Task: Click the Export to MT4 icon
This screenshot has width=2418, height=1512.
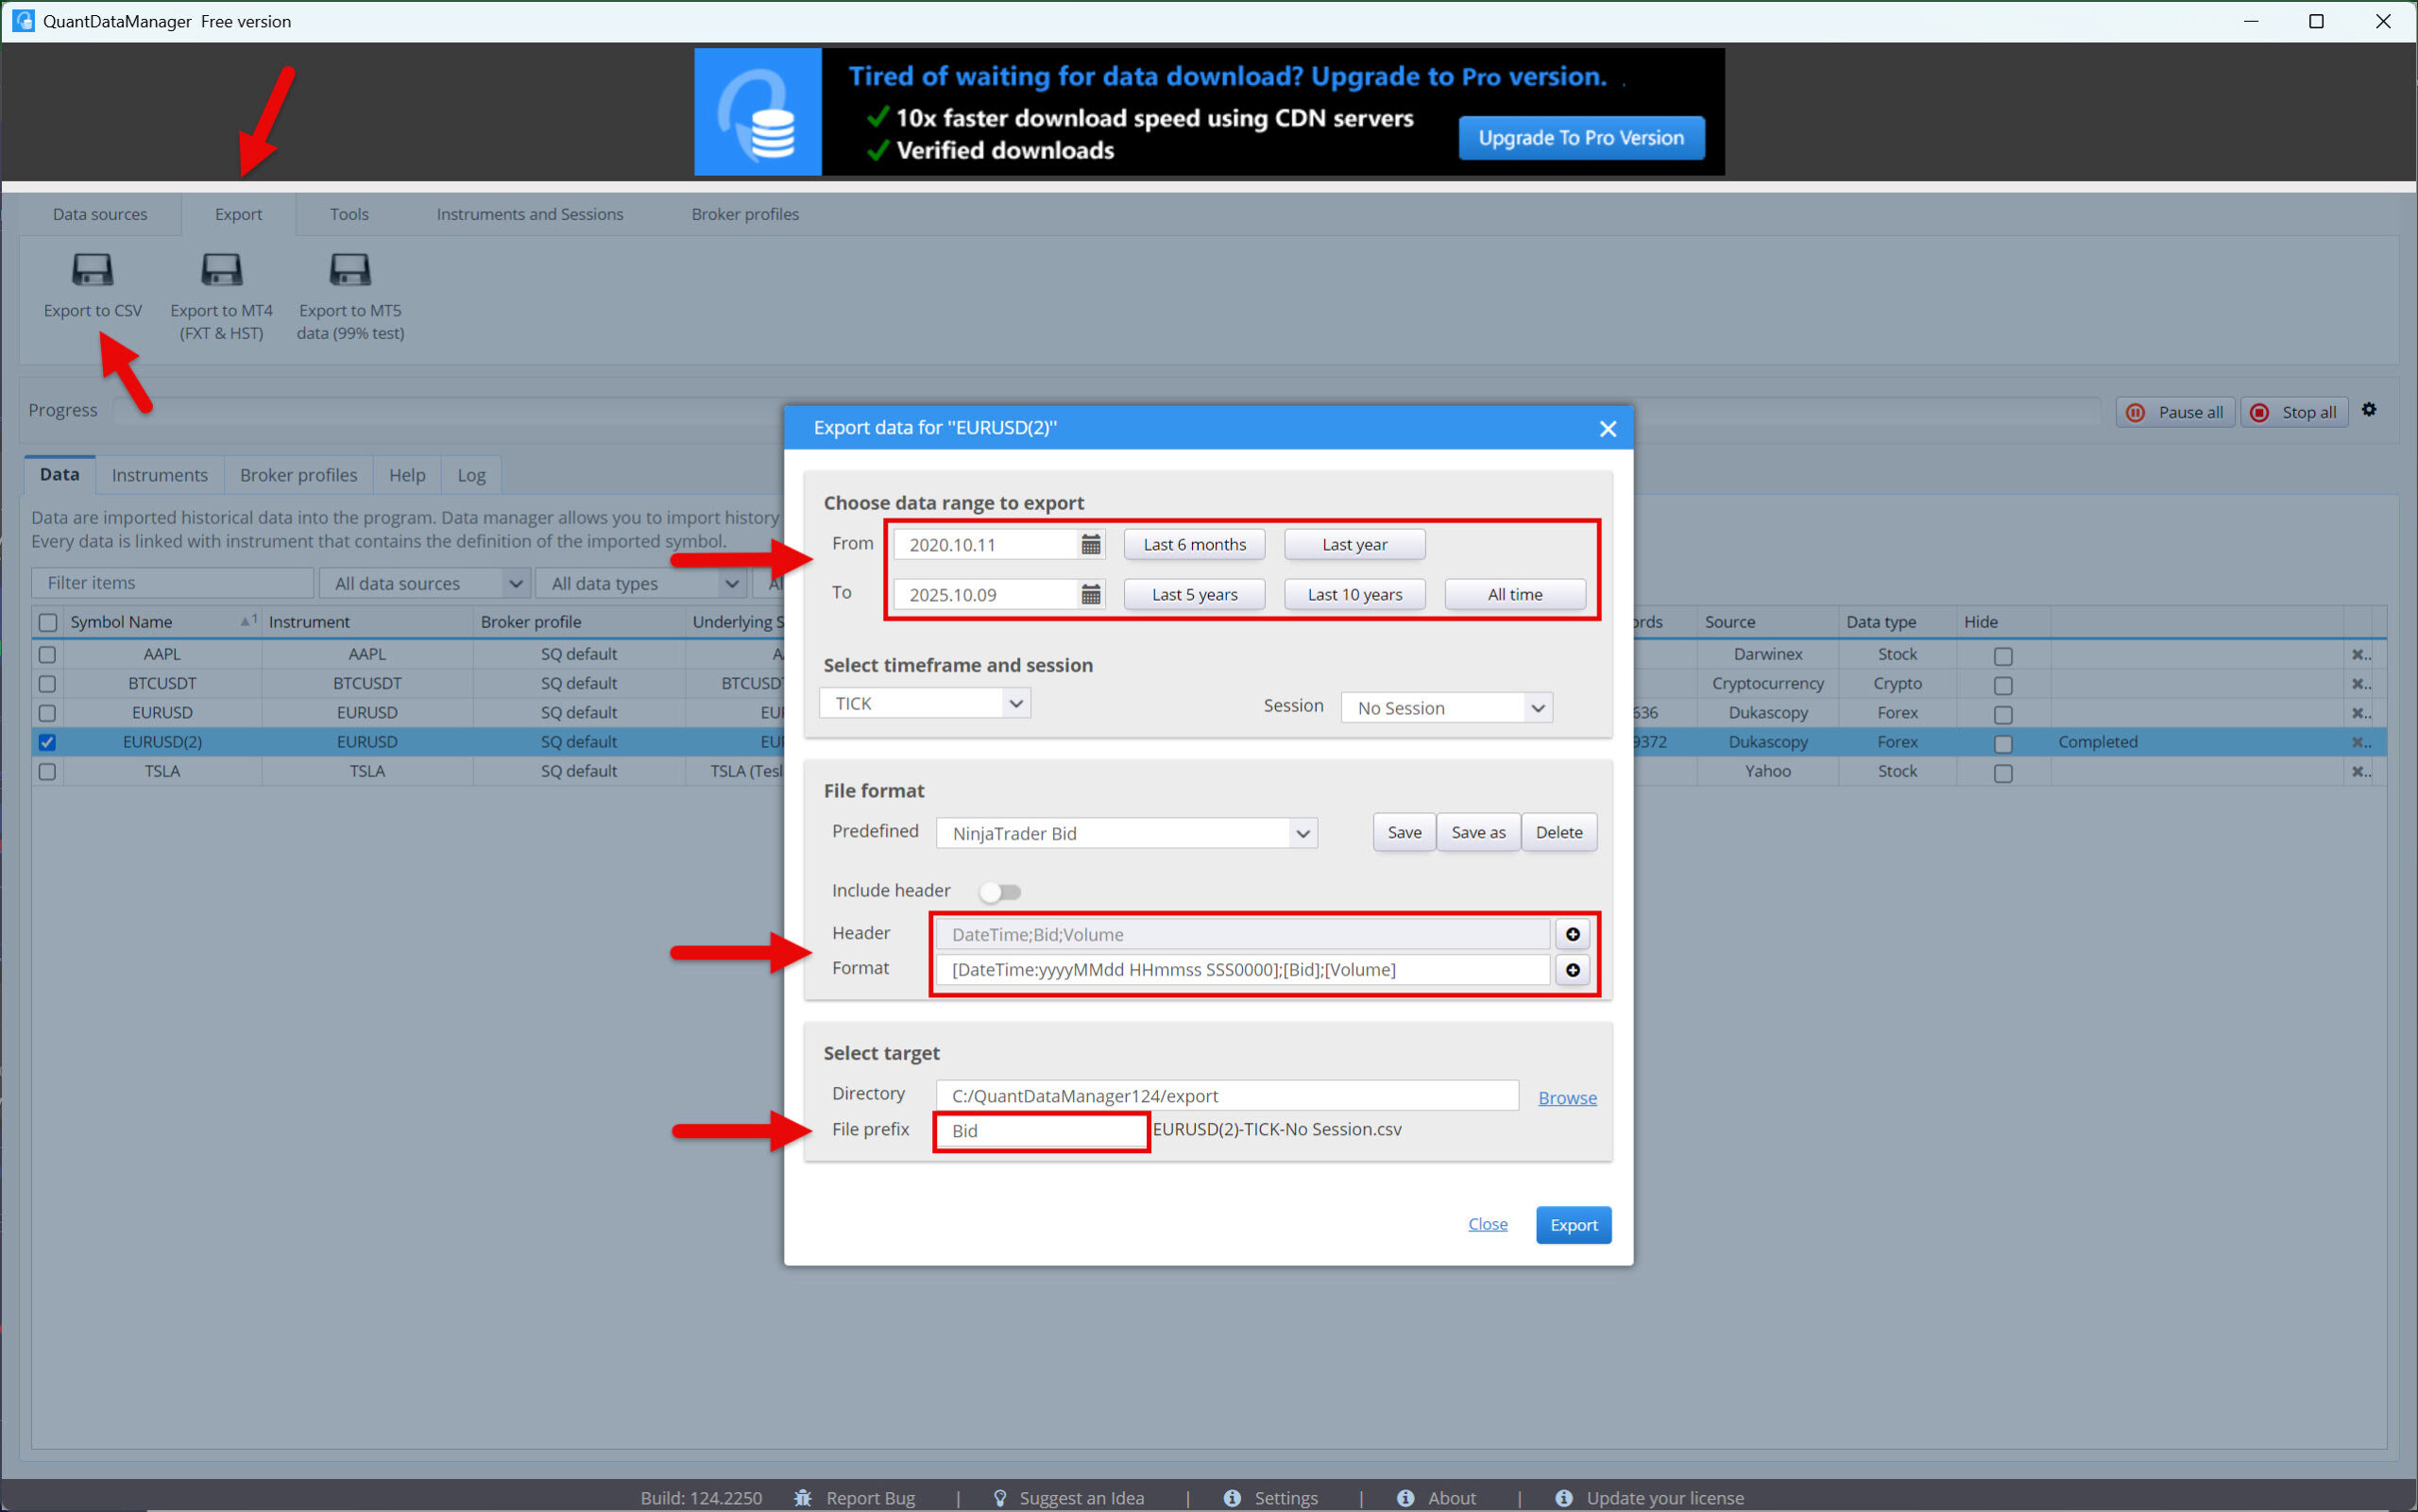Action: (x=221, y=270)
